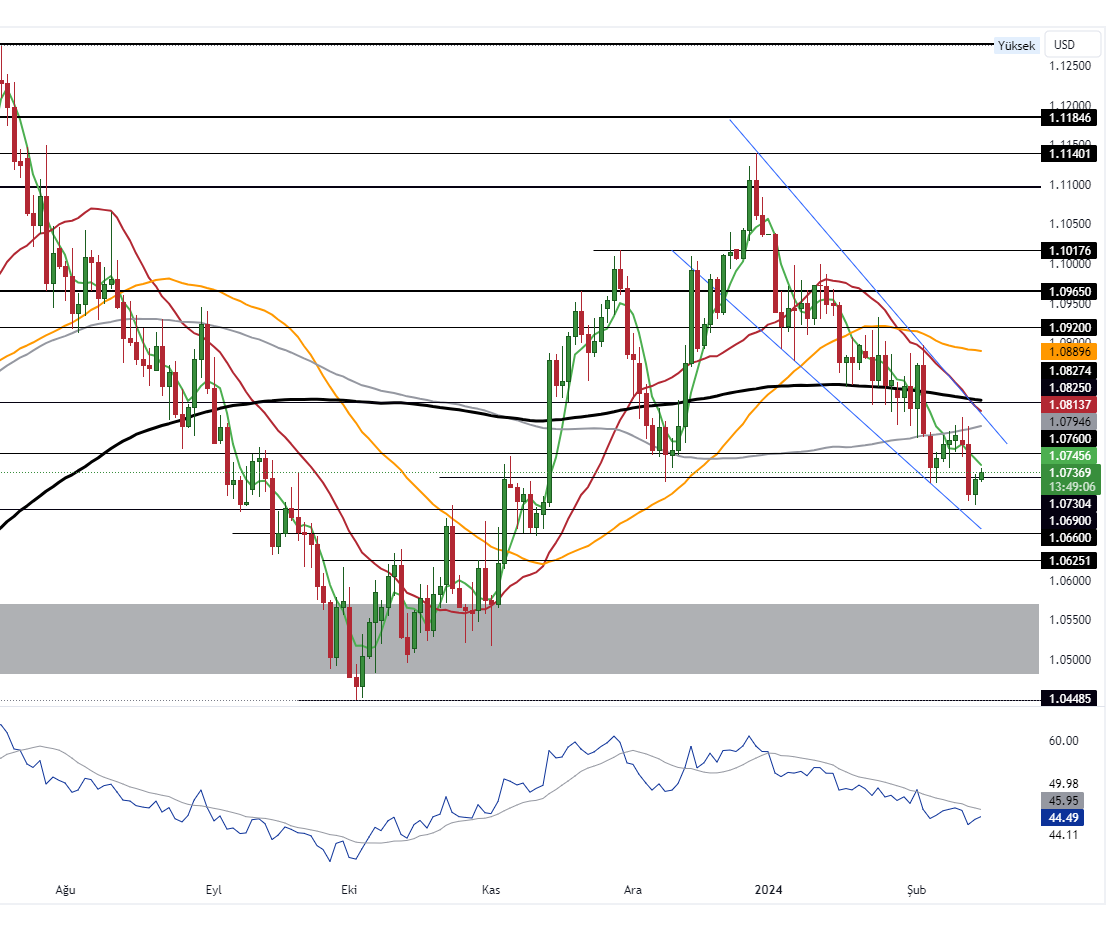
Task: Click the 2024 marker on time axis
Action: (768, 889)
